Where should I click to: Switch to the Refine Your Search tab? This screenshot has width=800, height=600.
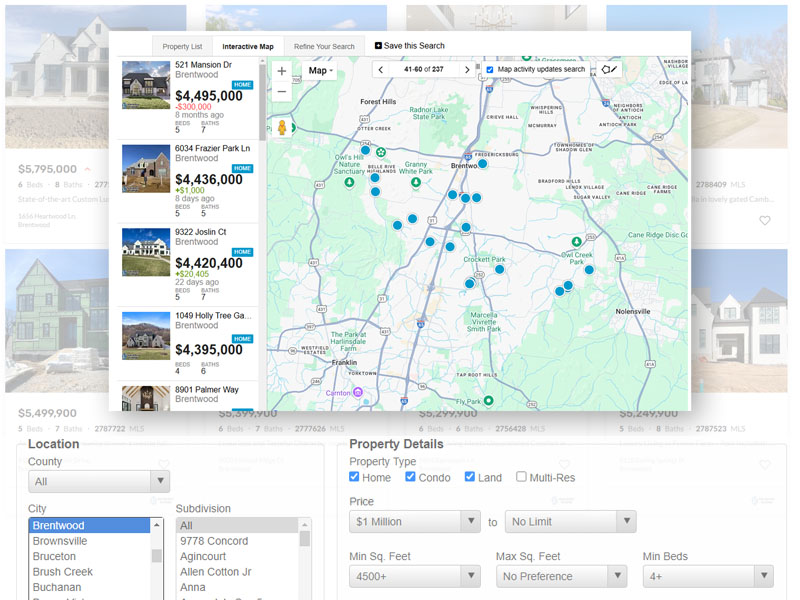pyautogui.click(x=324, y=46)
